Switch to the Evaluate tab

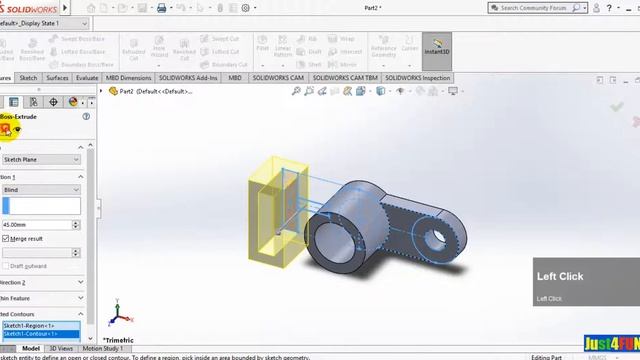point(87,78)
